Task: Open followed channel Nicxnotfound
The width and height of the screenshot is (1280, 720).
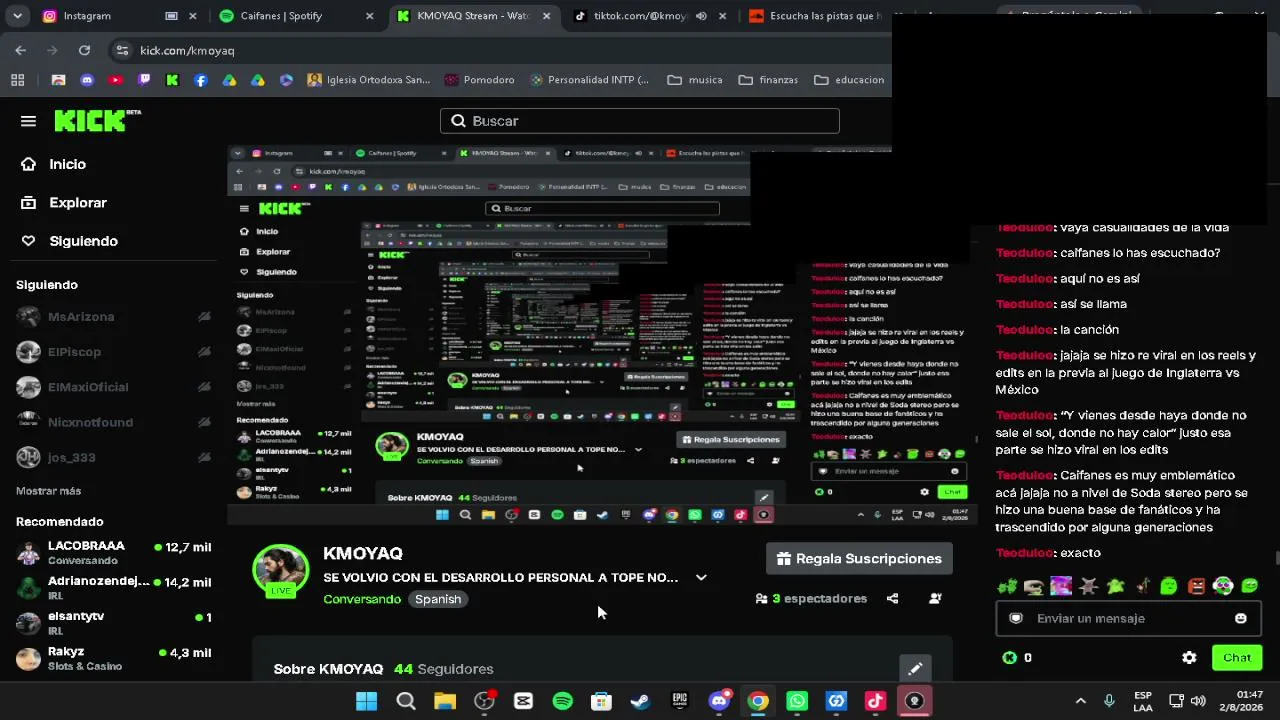Action: [113, 422]
